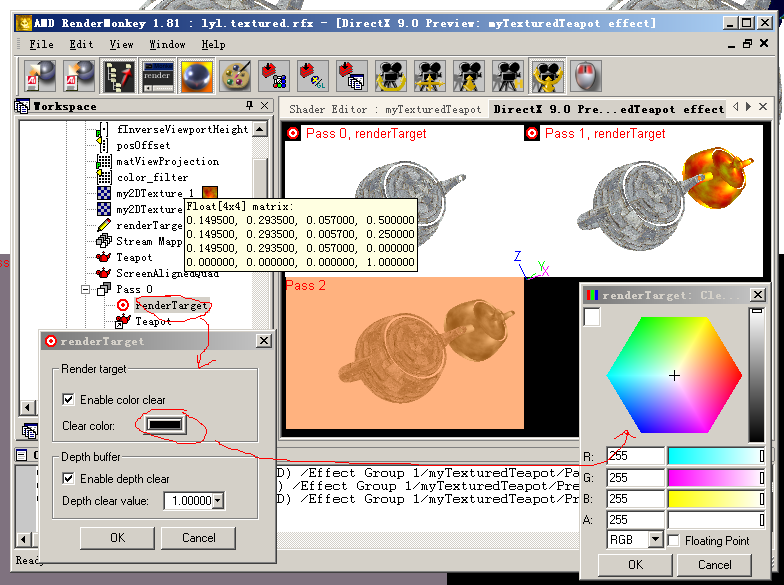Click OK in color picker dialog

click(635, 565)
